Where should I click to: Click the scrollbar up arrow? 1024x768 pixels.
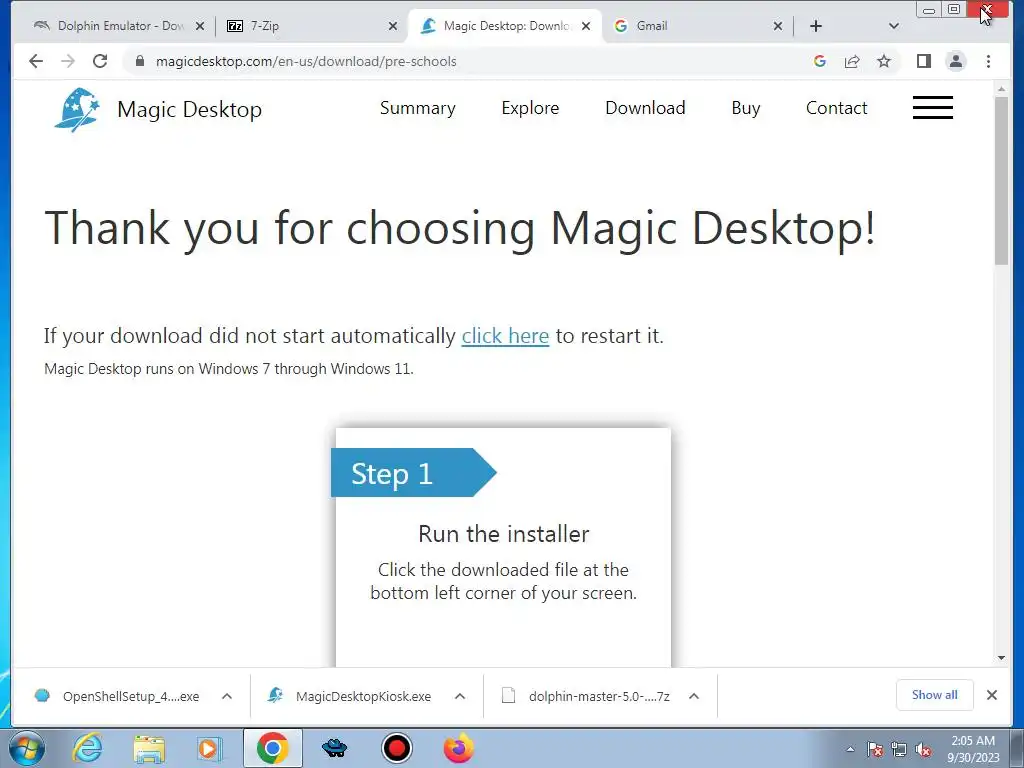tap(1001, 88)
